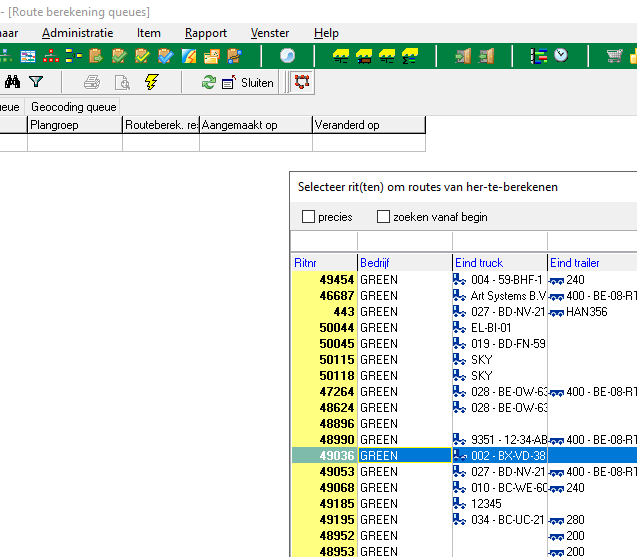Image resolution: width=637 pixels, height=557 pixels.
Task: Click the yellow lightning bolt icon
Action: 151,82
